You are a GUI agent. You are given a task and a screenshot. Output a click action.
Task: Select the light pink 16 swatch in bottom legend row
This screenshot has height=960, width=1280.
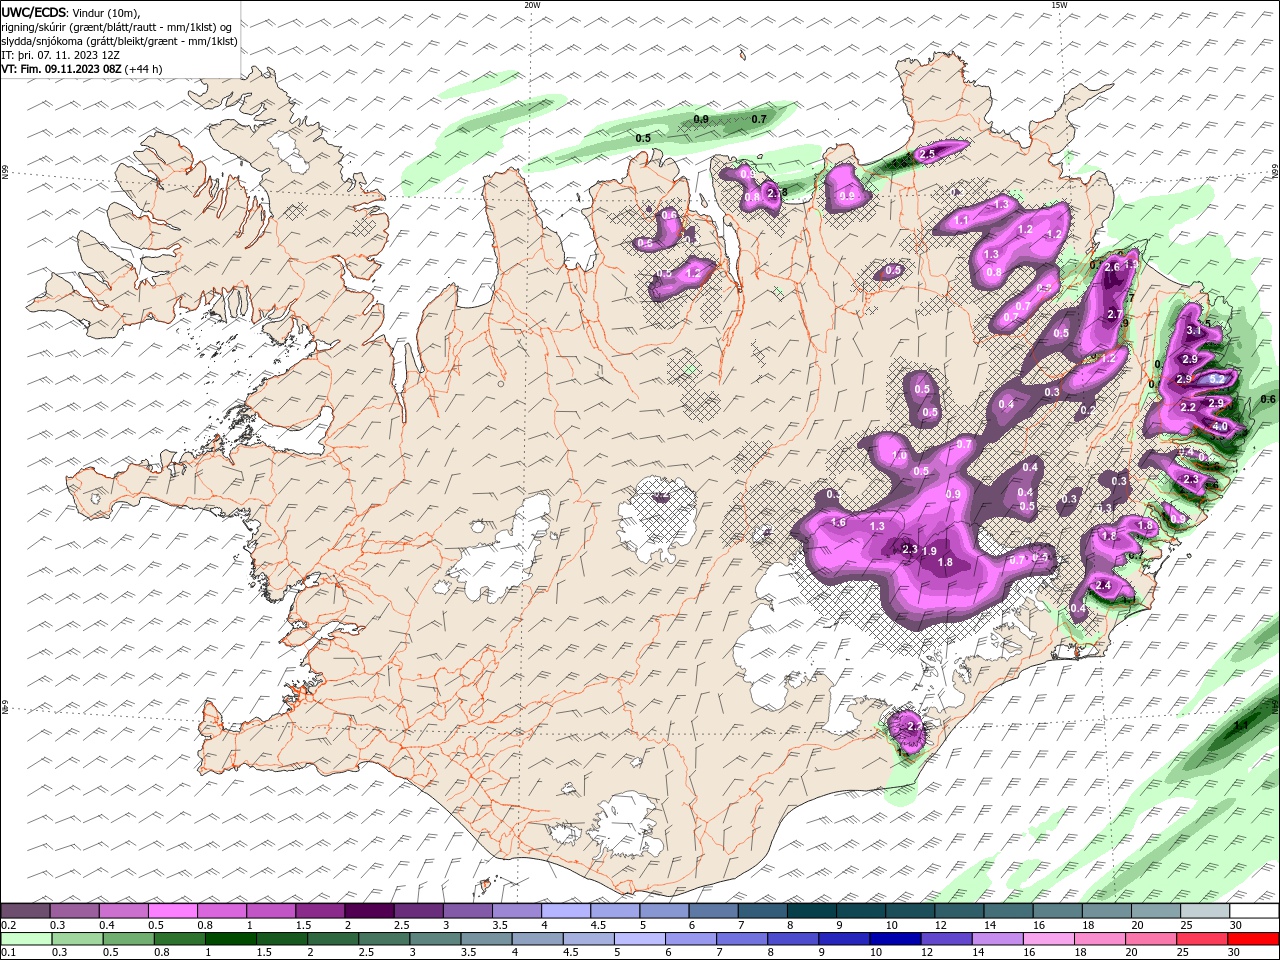(1048, 939)
